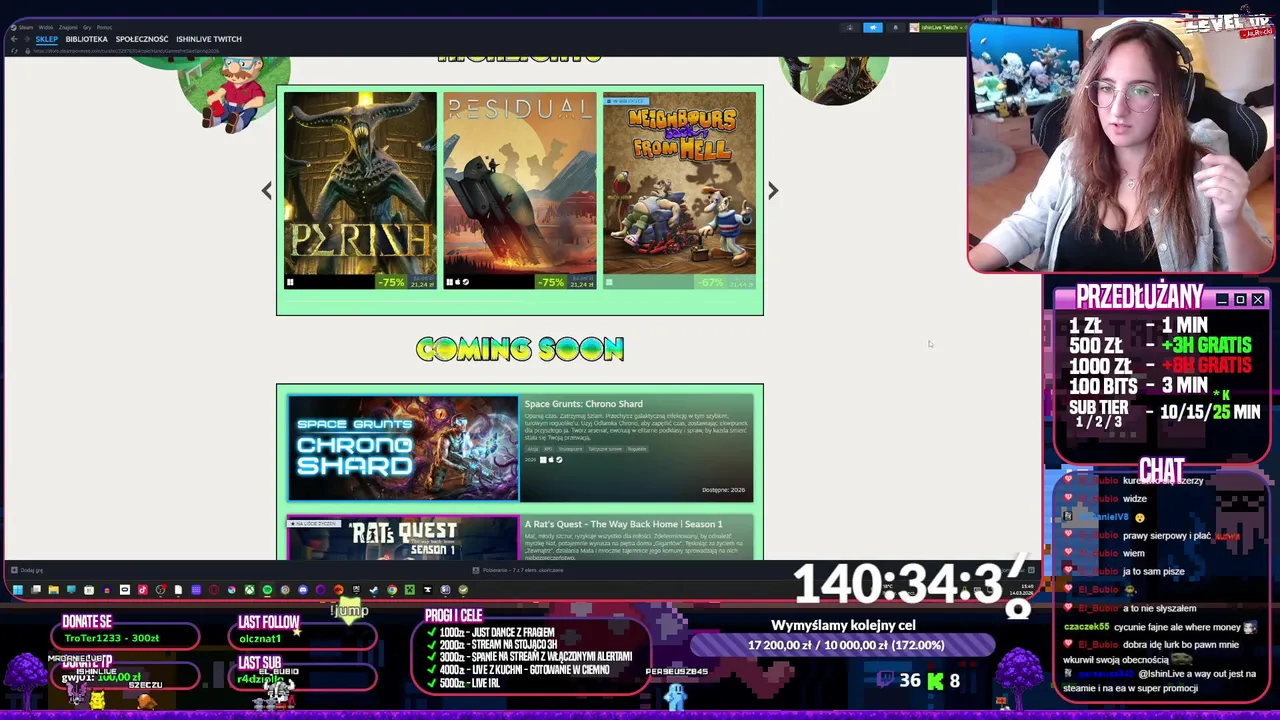Open the Space Grunts Chrono Shard banner image
Screen dimensions: 1280x720
pos(403,448)
